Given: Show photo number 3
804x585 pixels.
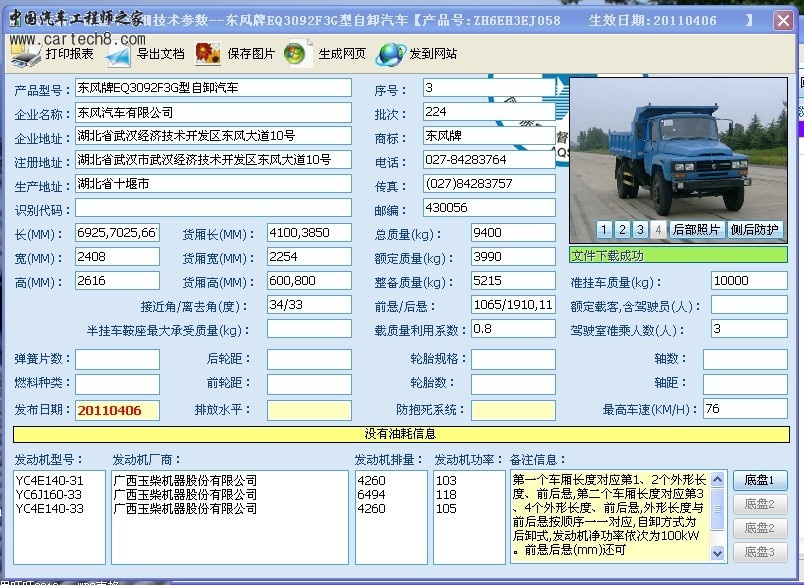Looking at the screenshot, I should pos(640,230).
